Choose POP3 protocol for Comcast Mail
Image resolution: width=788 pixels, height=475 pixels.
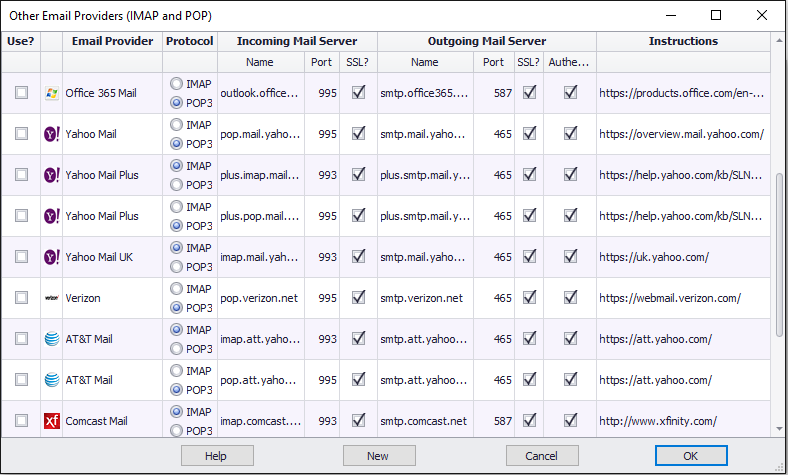click(x=176, y=430)
